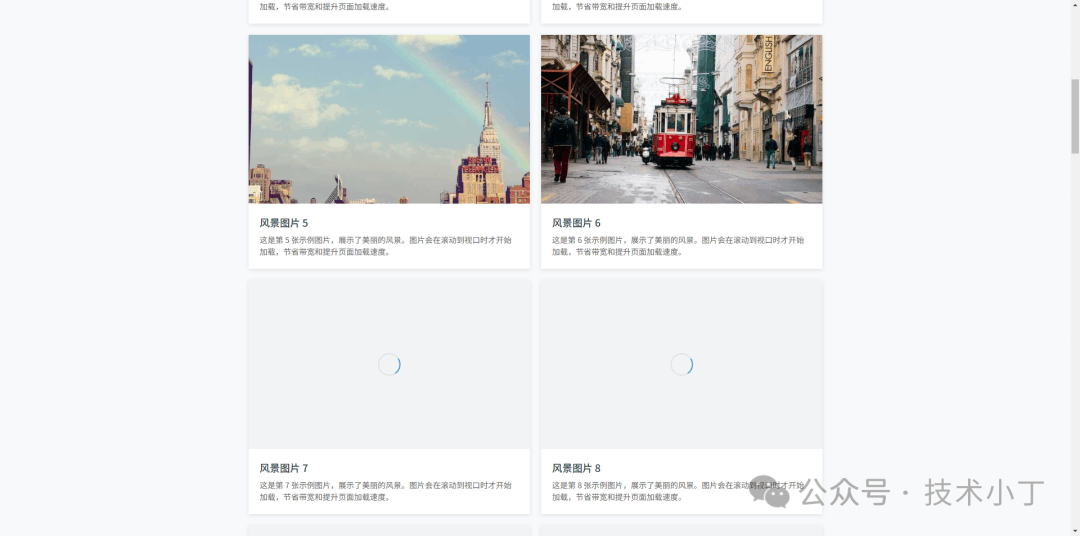
Task: Click the WeChat logo in the watermark
Action: pyautogui.click(x=769, y=491)
